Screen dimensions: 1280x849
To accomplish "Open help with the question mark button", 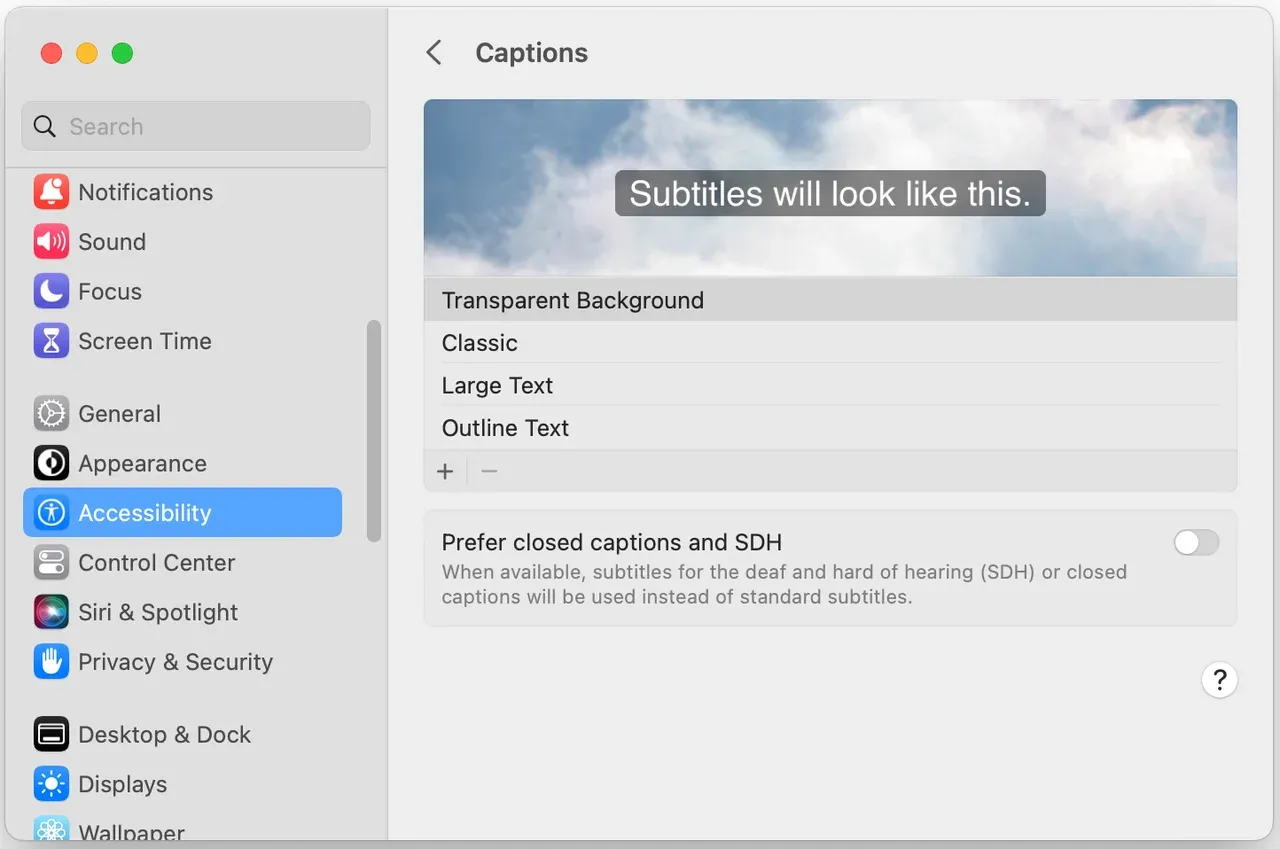I will [1219, 681].
